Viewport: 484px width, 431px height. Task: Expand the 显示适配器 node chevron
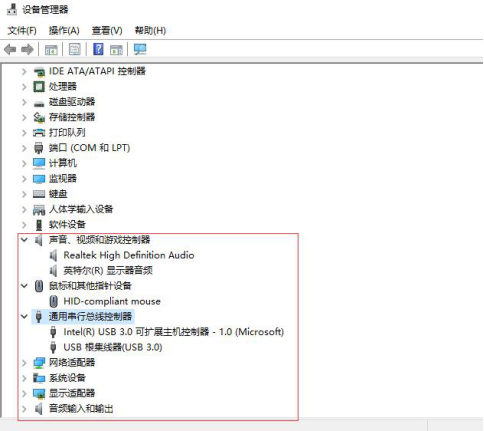[x=24, y=393]
